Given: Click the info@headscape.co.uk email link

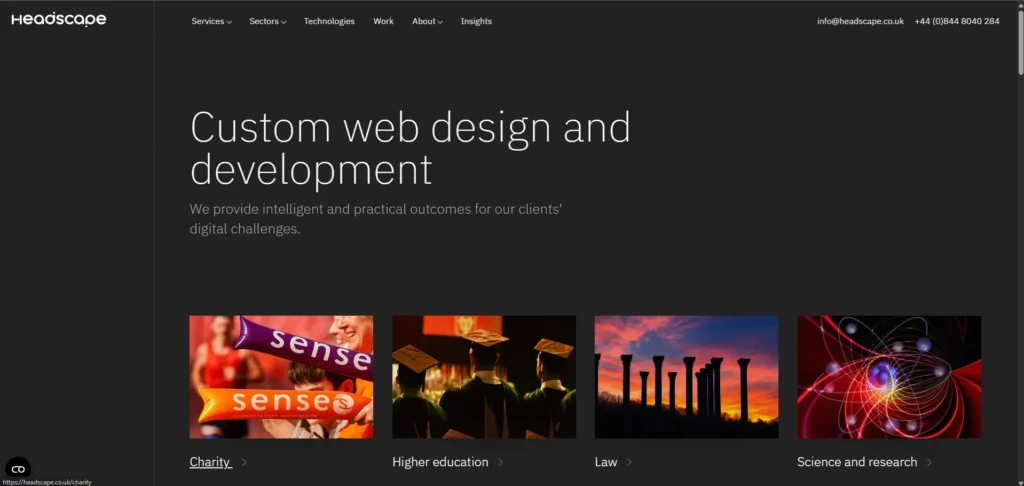Looking at the screenshot, I should click(860, 21).
